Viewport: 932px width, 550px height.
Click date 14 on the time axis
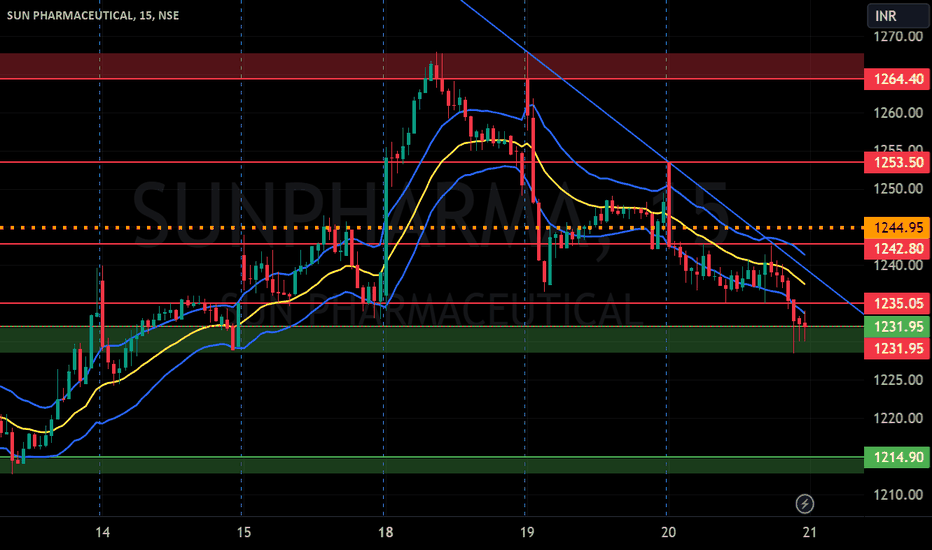pos(102,532)
